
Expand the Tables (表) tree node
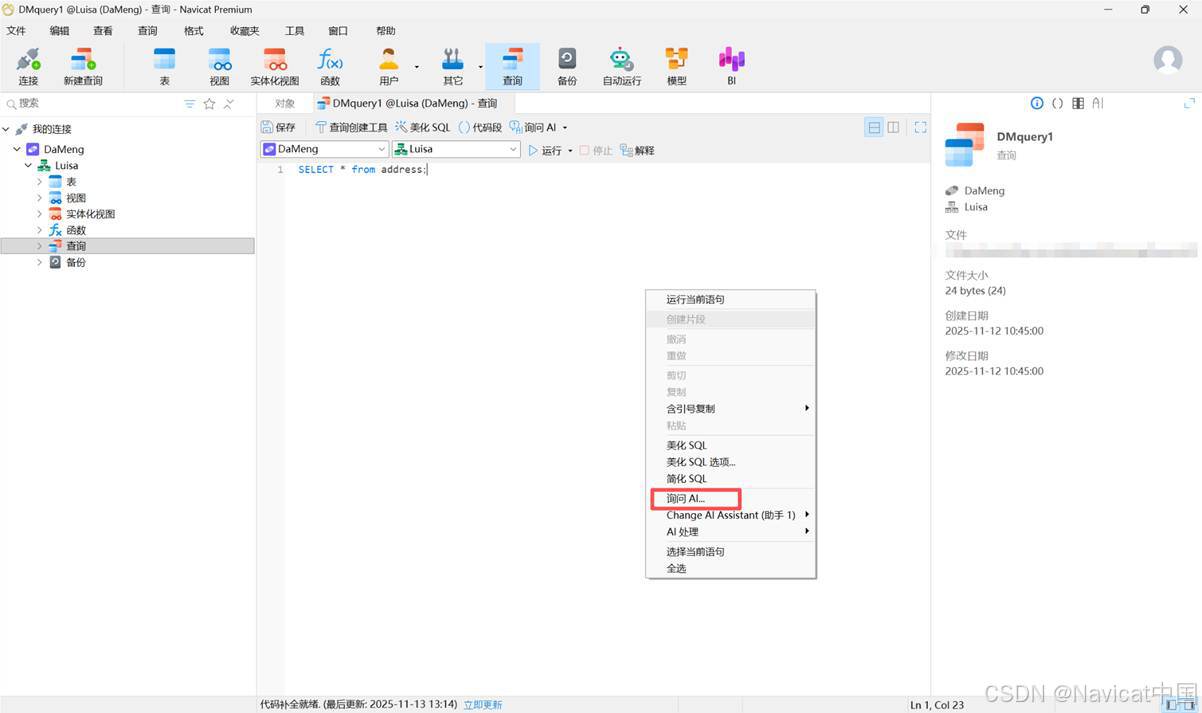pyautogui.click(x=39, y=181)
